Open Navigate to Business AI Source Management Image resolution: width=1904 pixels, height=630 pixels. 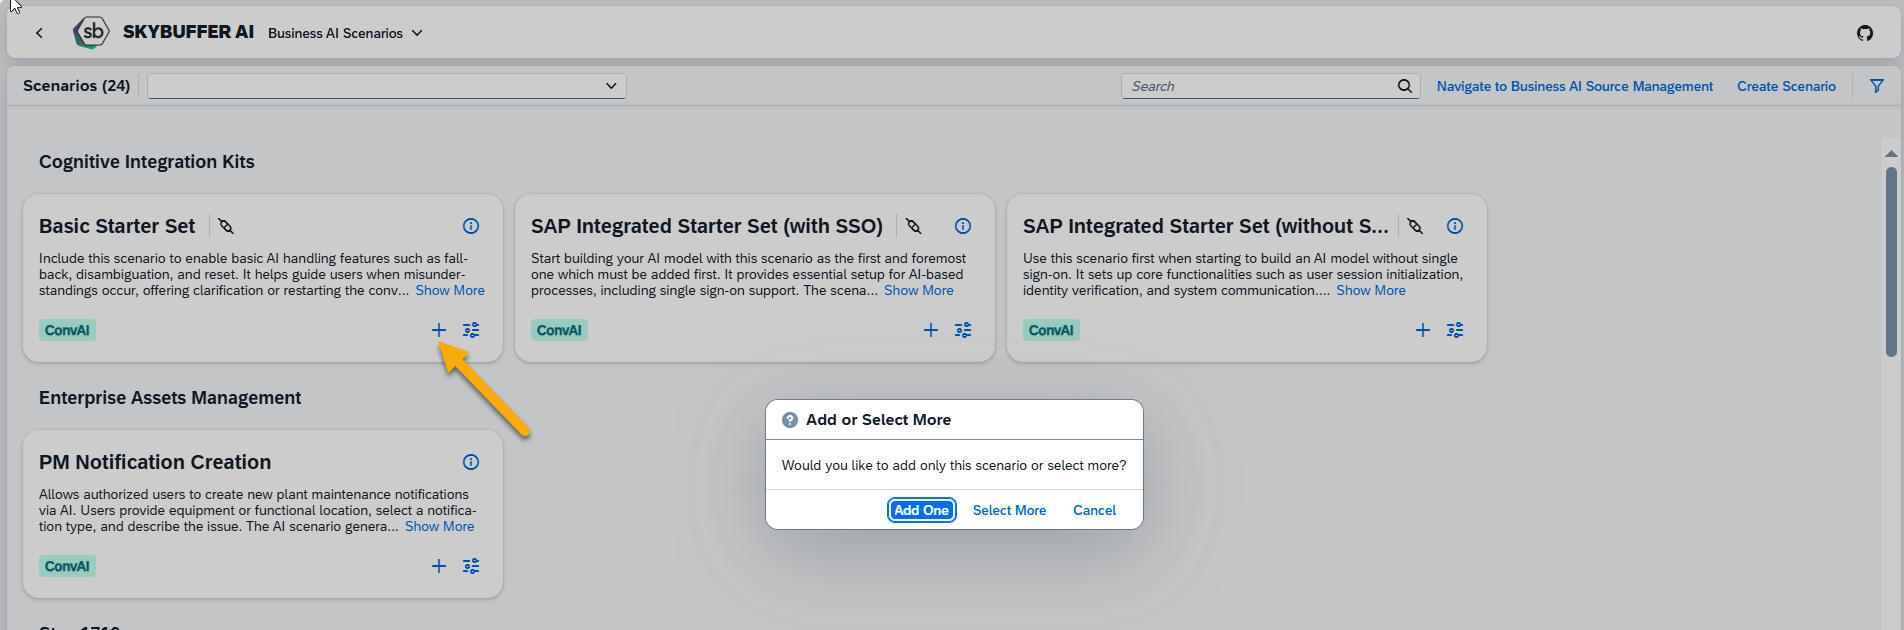click(x=1575, y=86)
